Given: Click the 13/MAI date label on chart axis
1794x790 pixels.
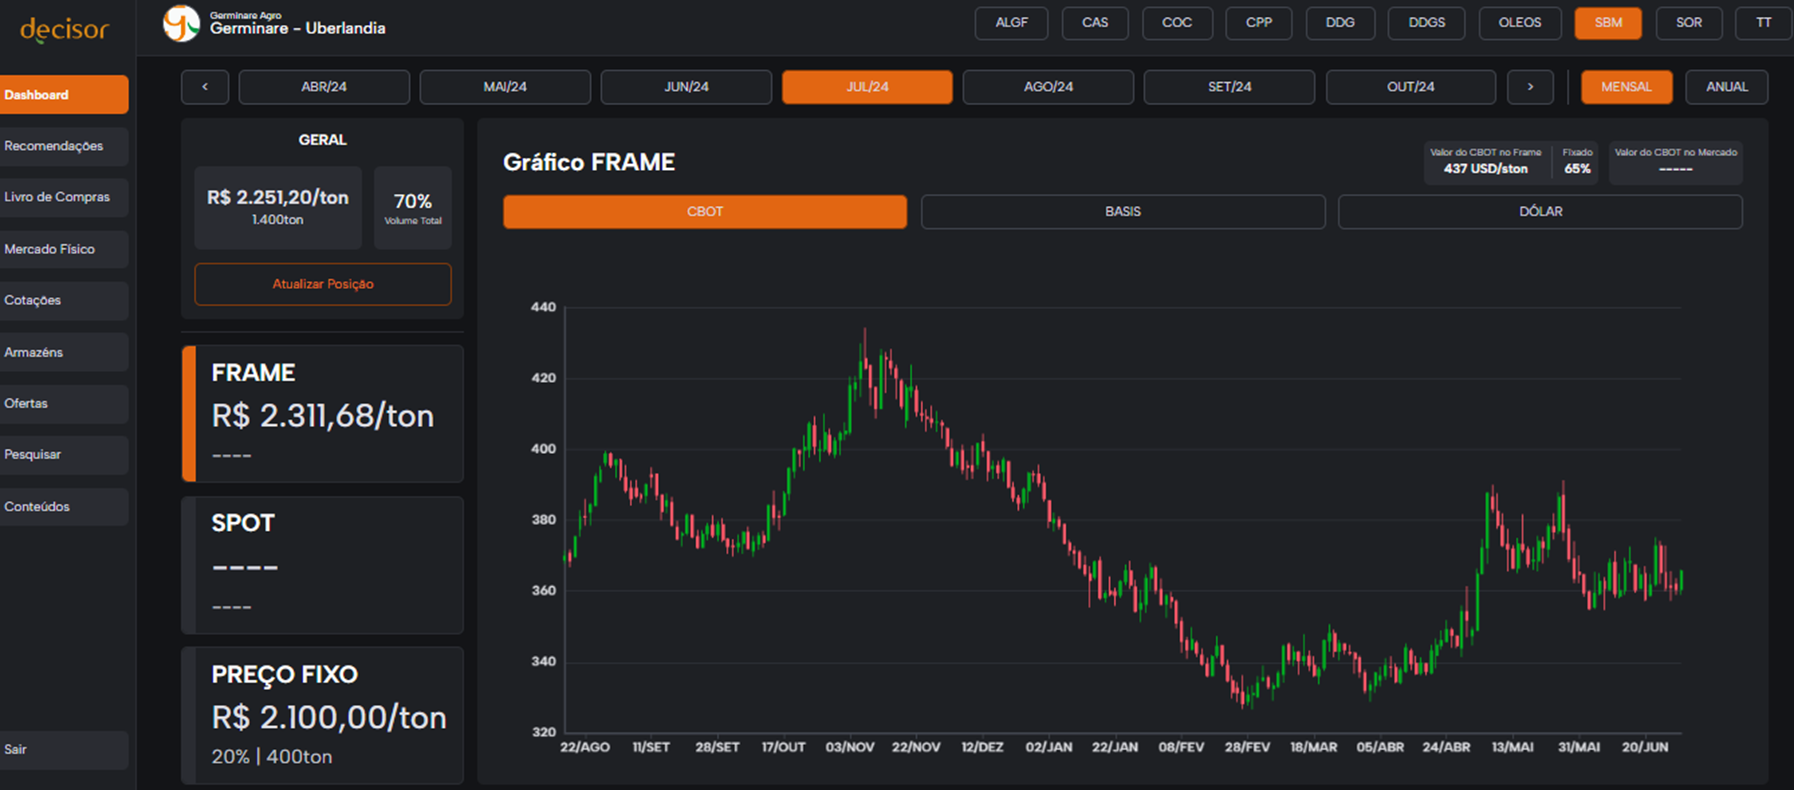Looking at the screenshot, I should click(x=1513, y=747).
